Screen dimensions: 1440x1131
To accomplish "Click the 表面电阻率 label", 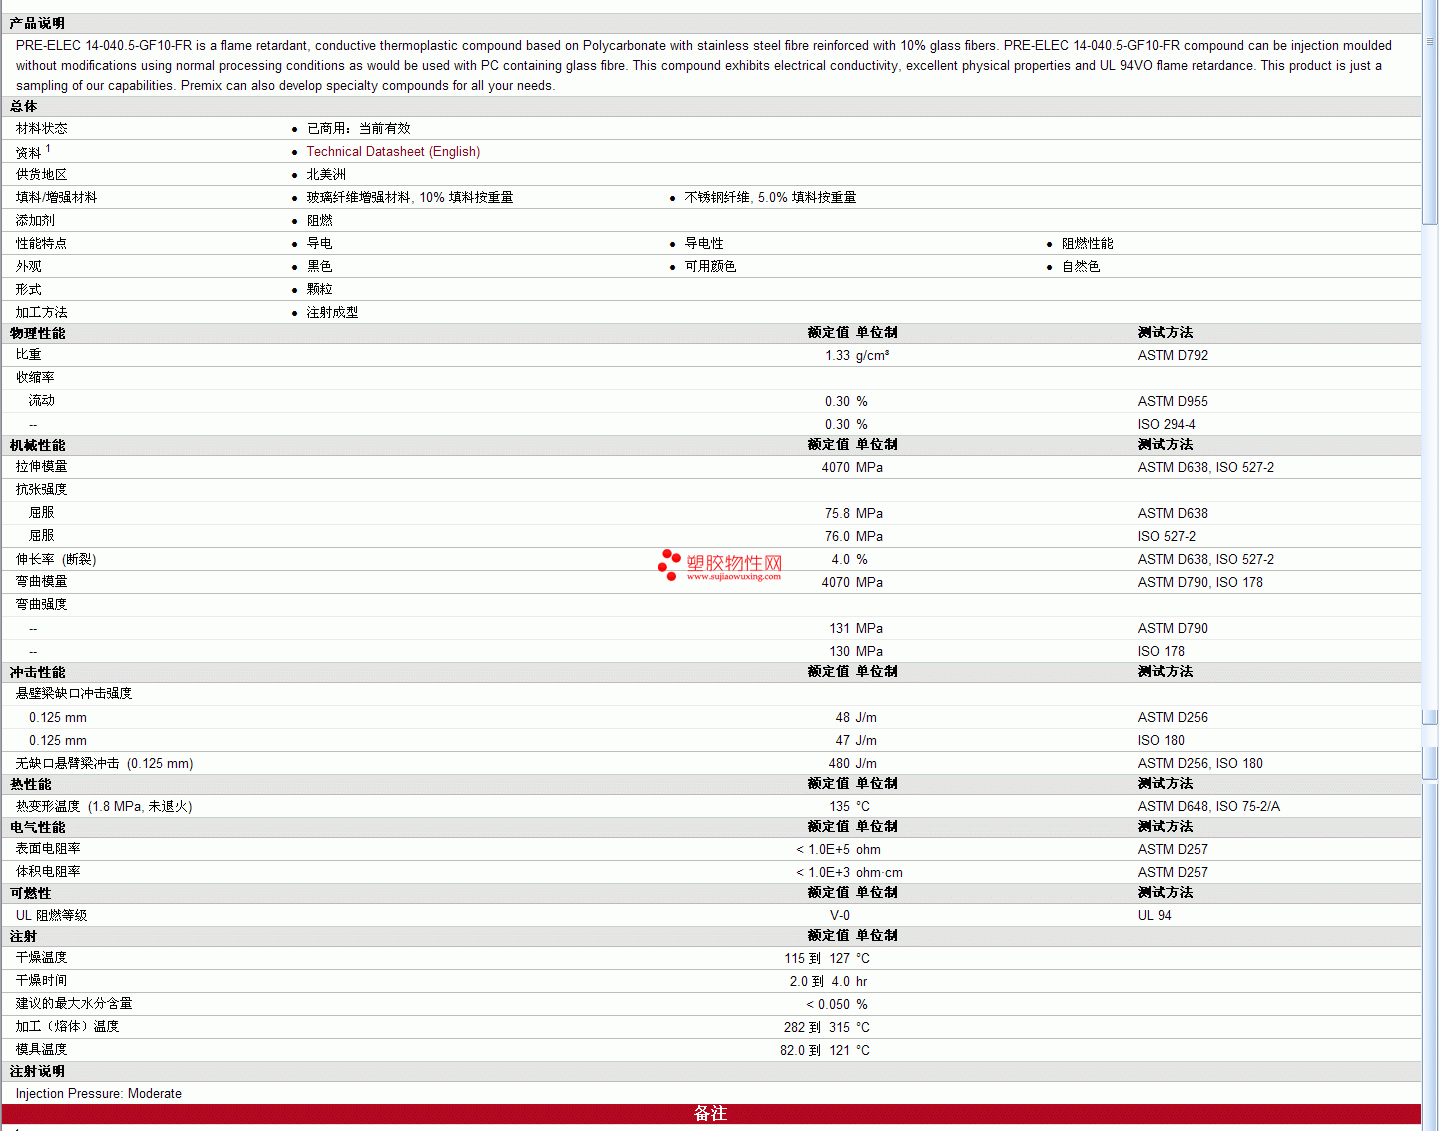I will [x=48, y=849].
